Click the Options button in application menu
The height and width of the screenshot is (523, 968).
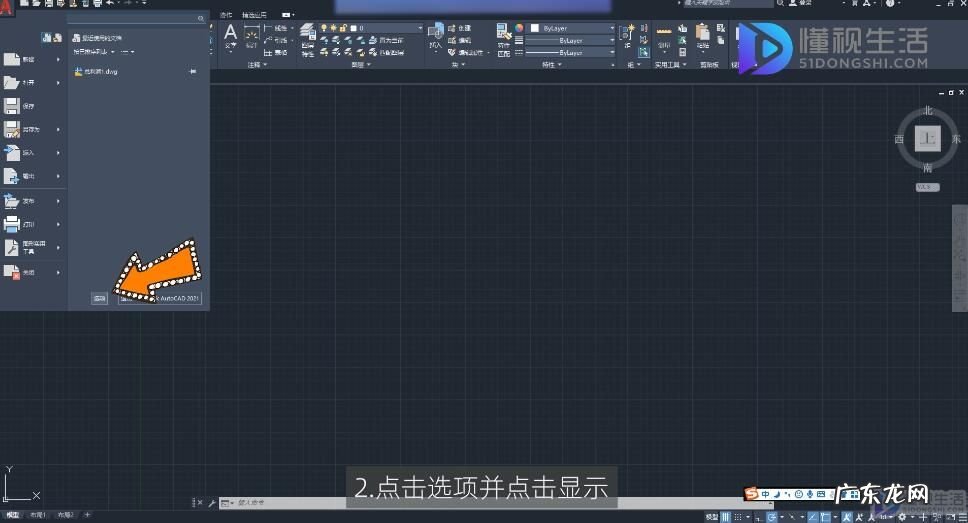(x=100, y=298)
